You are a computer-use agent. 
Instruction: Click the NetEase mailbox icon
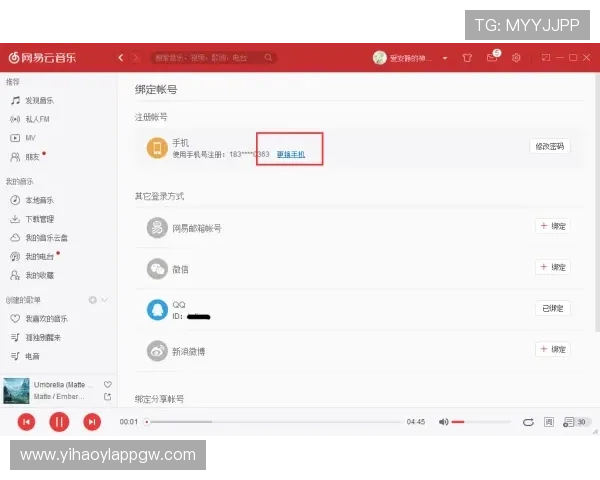pyautogui.click(x=157, y=228)
